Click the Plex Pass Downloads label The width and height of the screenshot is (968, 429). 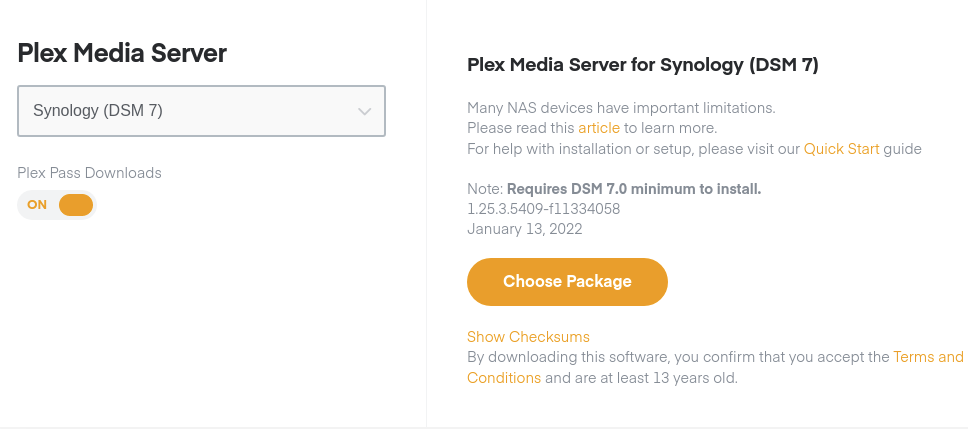click(89, 173)
